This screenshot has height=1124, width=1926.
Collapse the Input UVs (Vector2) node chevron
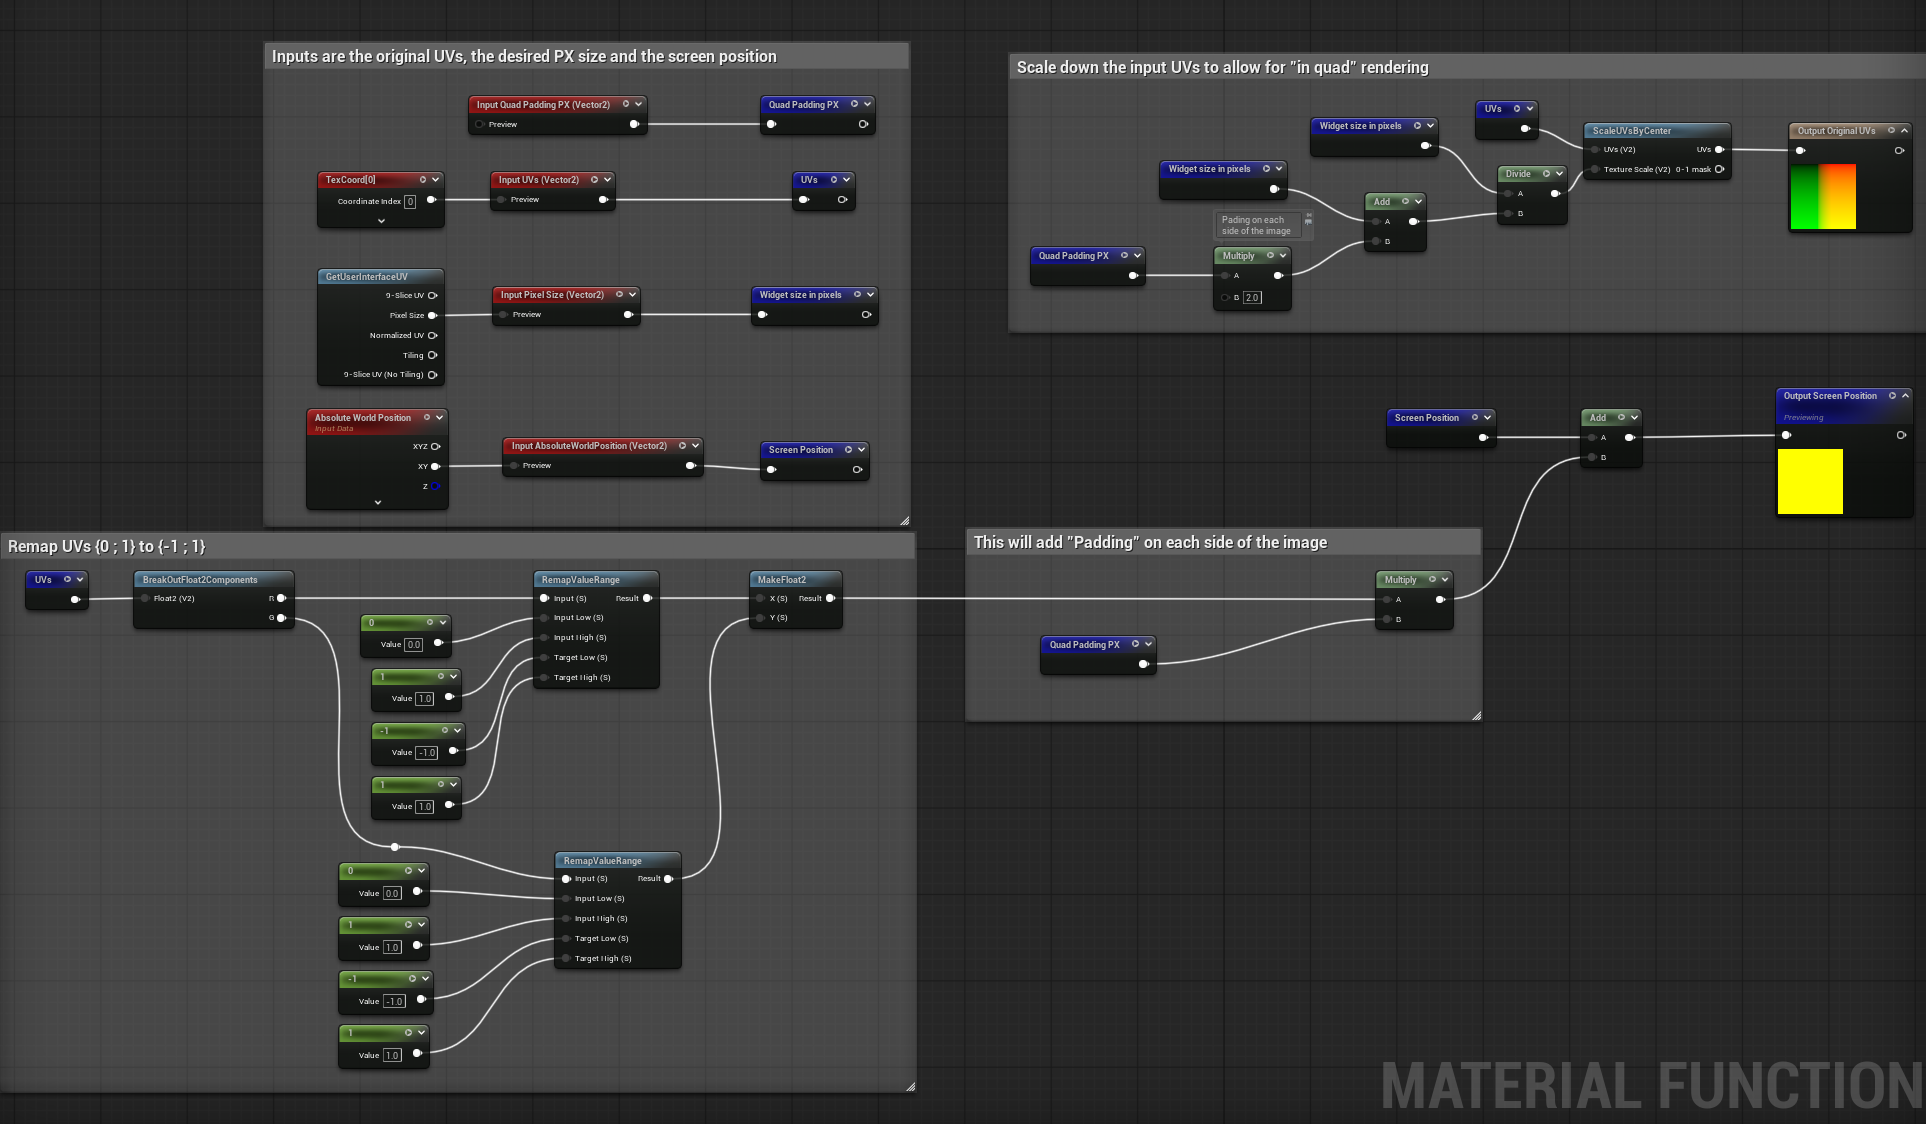coord(607,180)
